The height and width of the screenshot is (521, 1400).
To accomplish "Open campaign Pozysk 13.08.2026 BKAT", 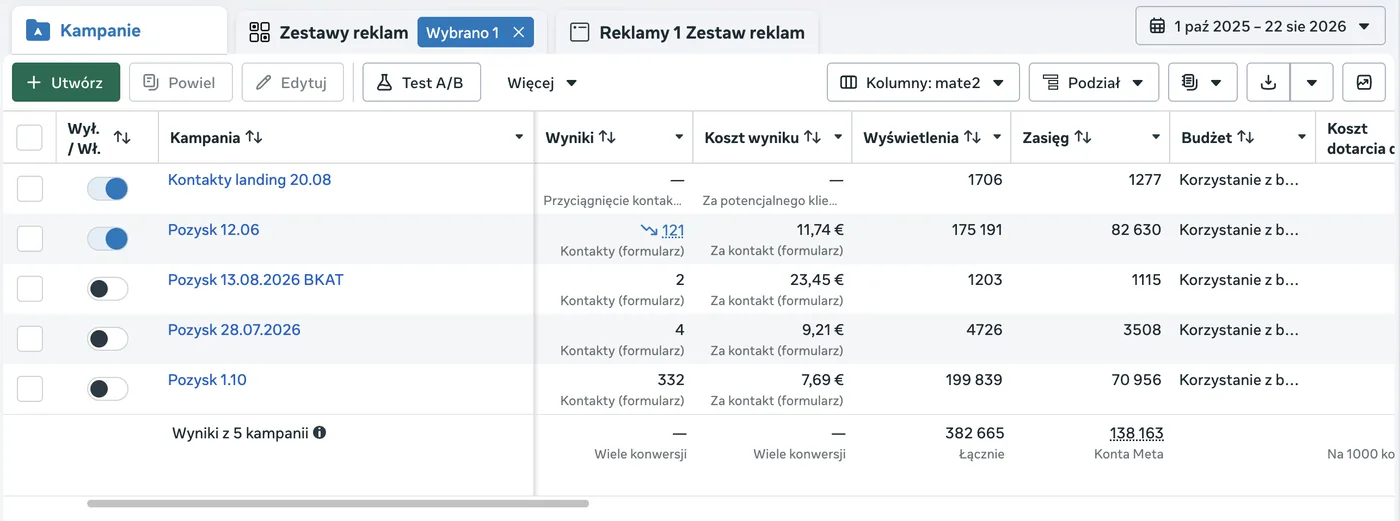I will [x=255, y=280].
